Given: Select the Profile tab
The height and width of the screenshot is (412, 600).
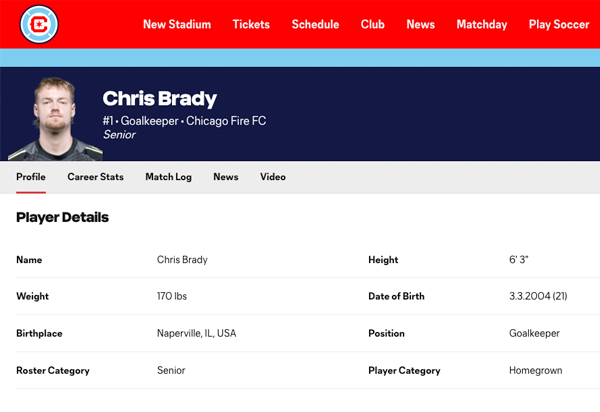Looking at the screenshot, I should tap(31, 177).
